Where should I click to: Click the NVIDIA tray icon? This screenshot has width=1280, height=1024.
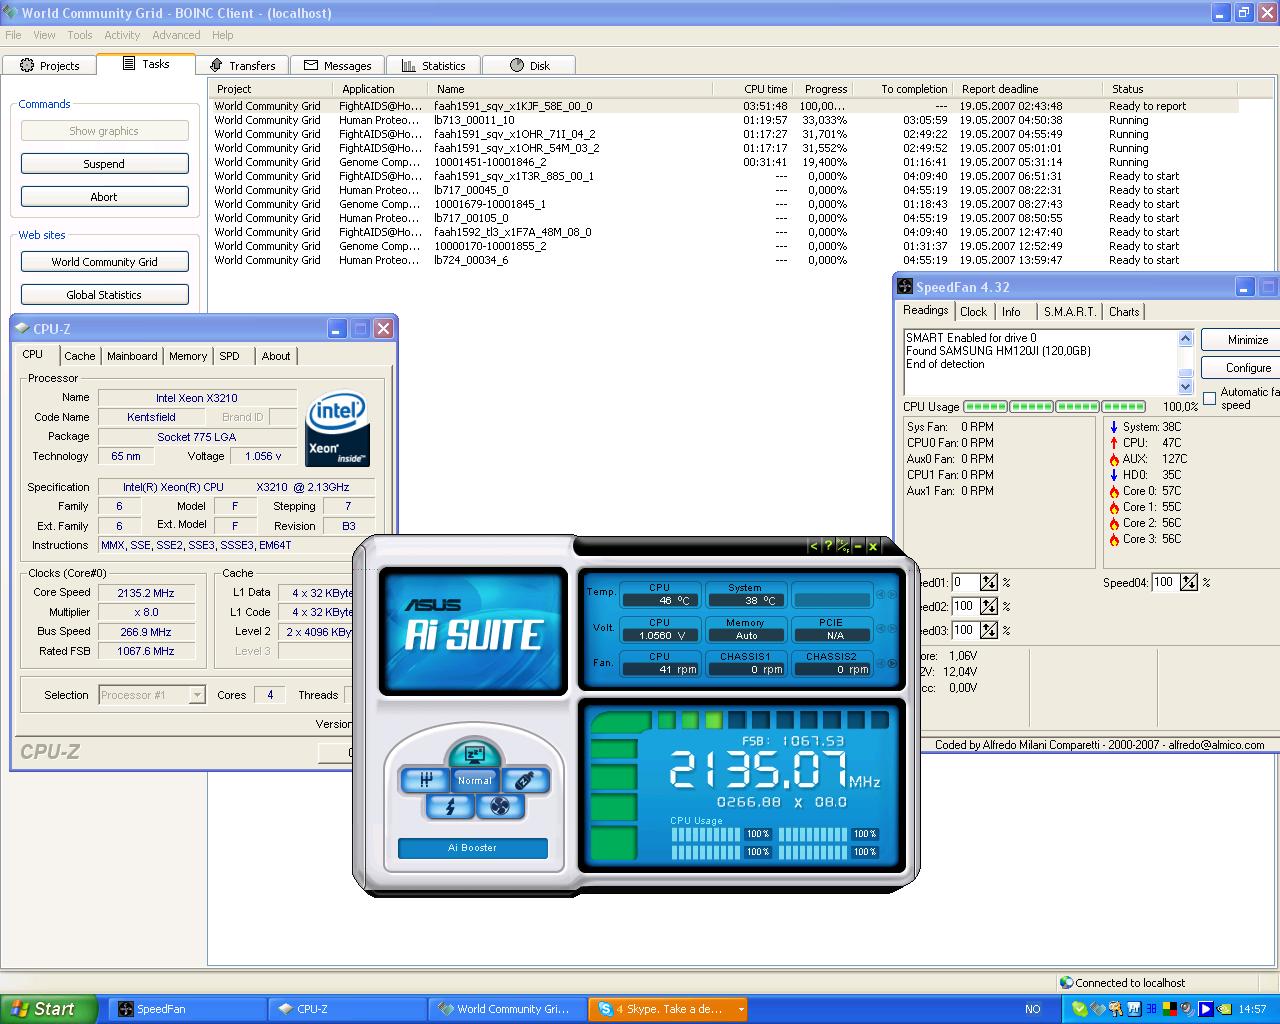tap(1224, 1009)
